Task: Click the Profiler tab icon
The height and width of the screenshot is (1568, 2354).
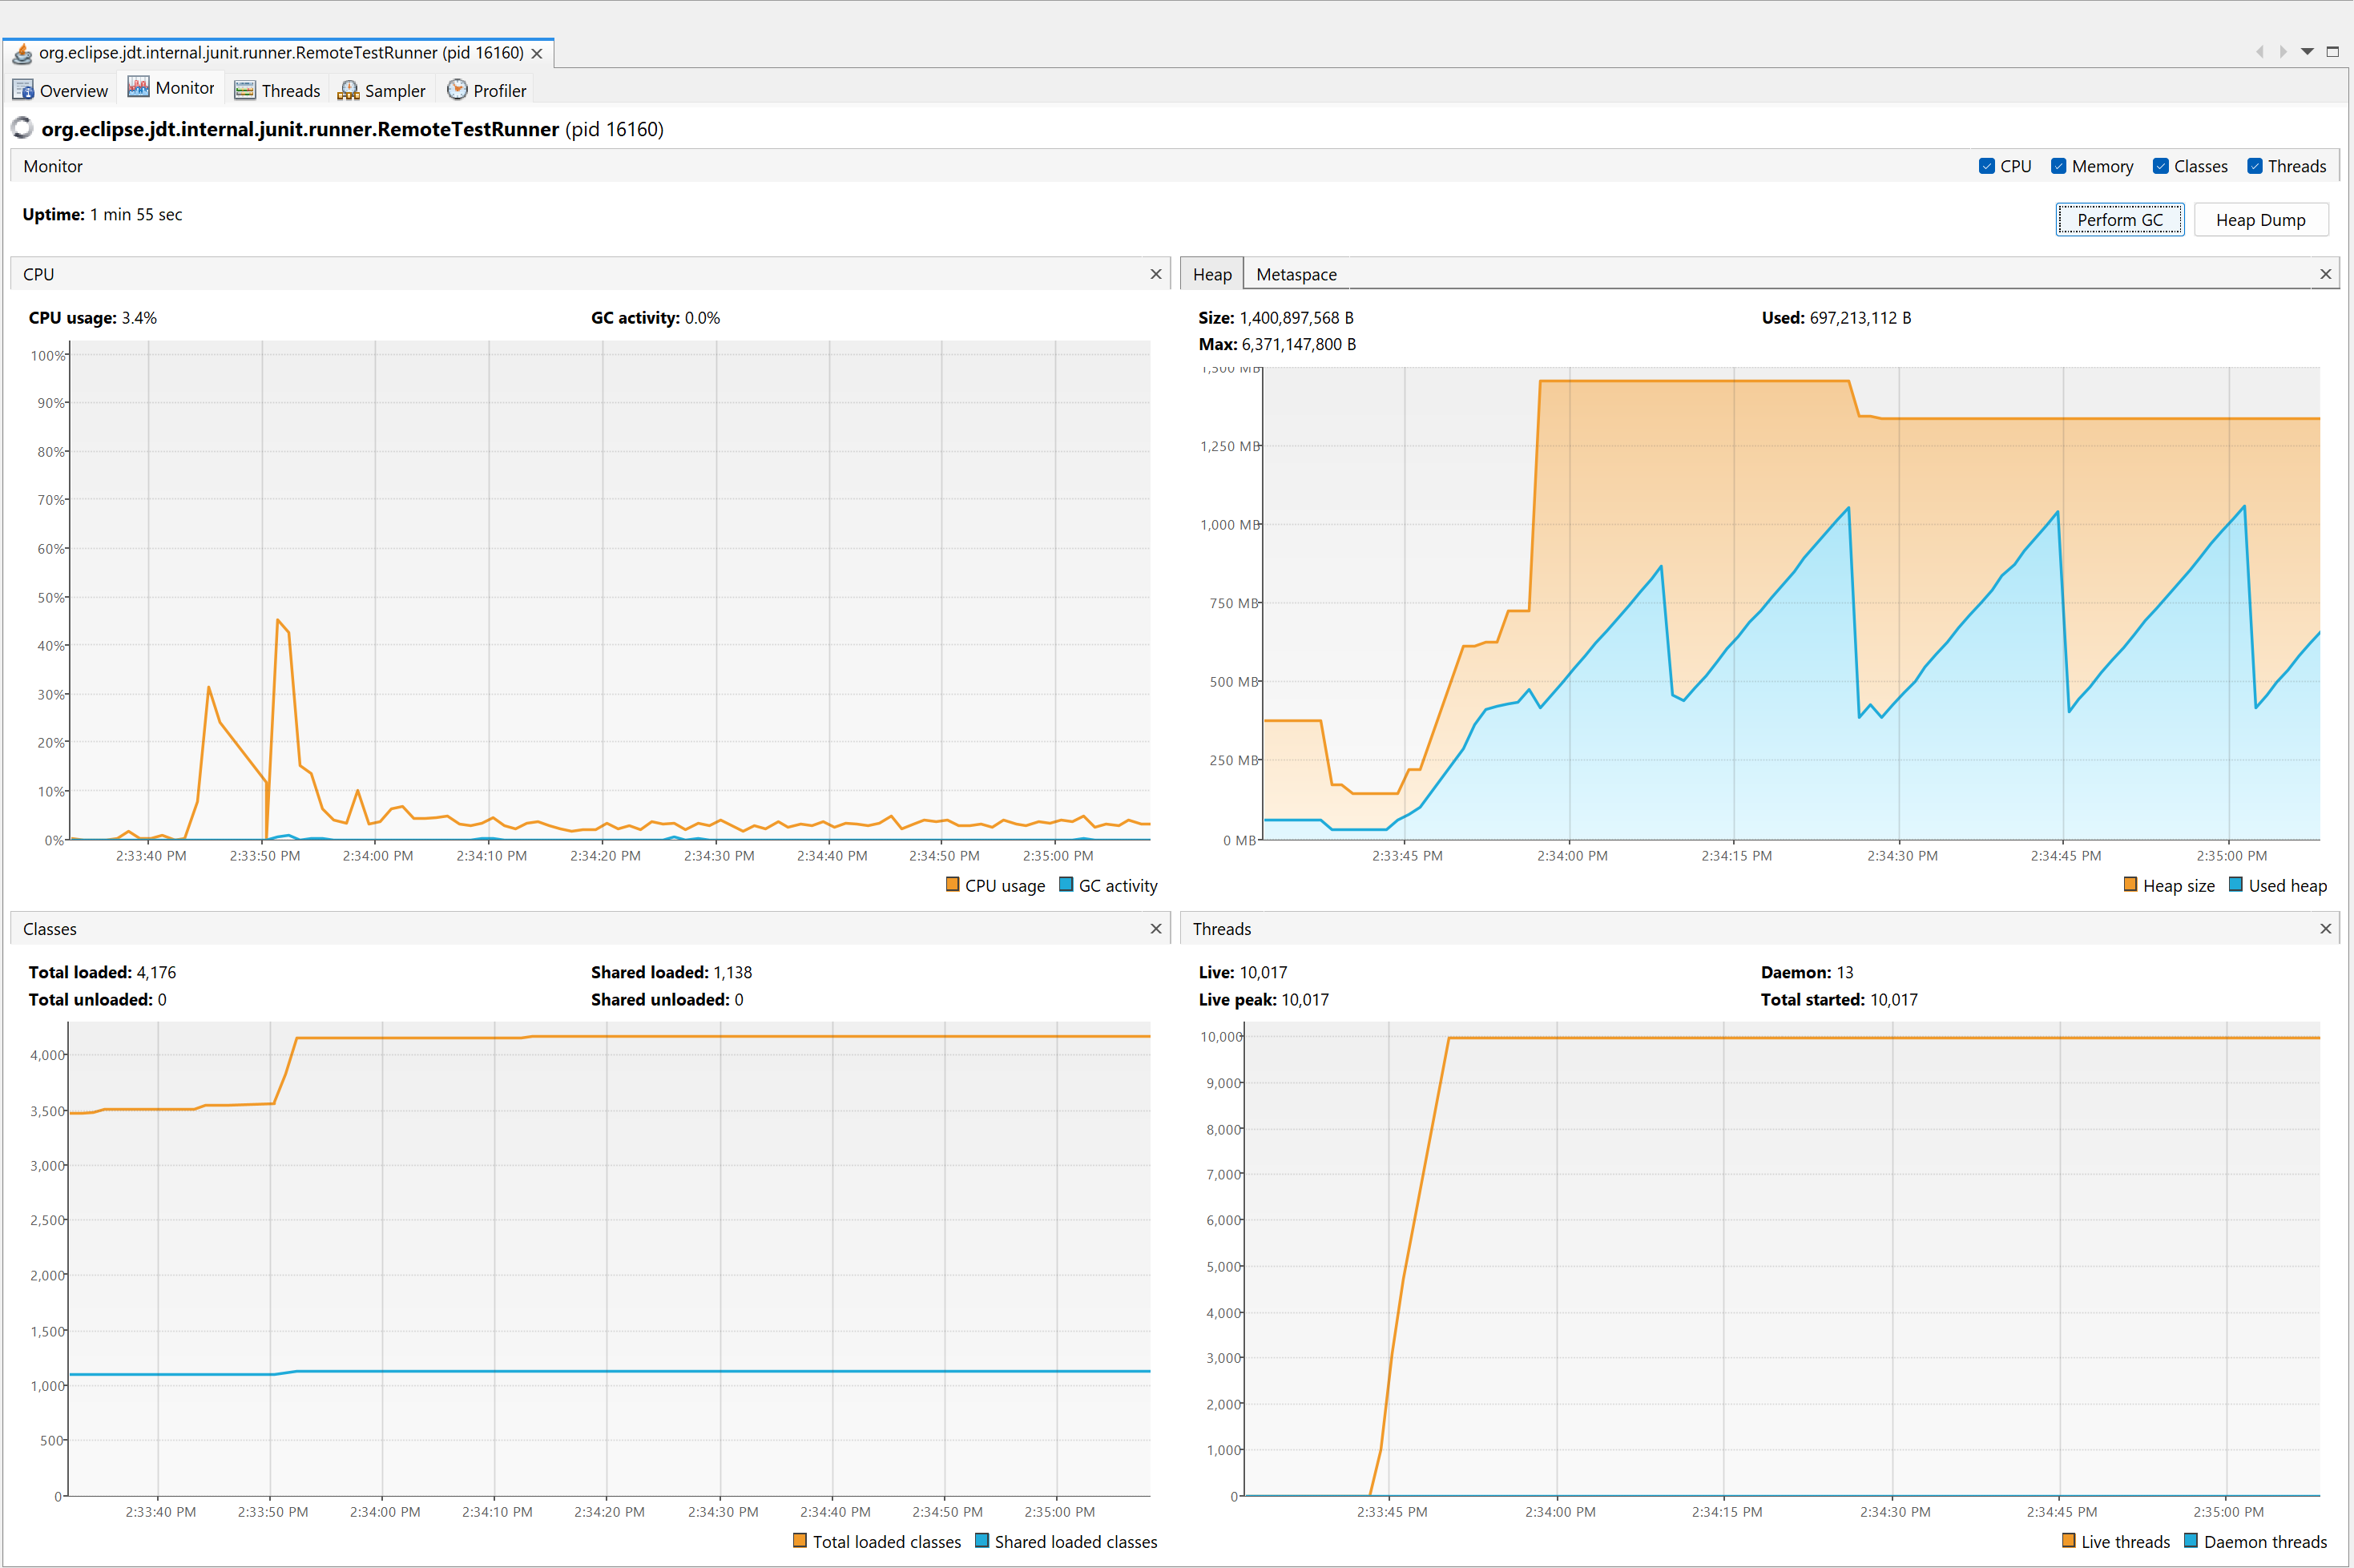Action: tap(457, 90)
